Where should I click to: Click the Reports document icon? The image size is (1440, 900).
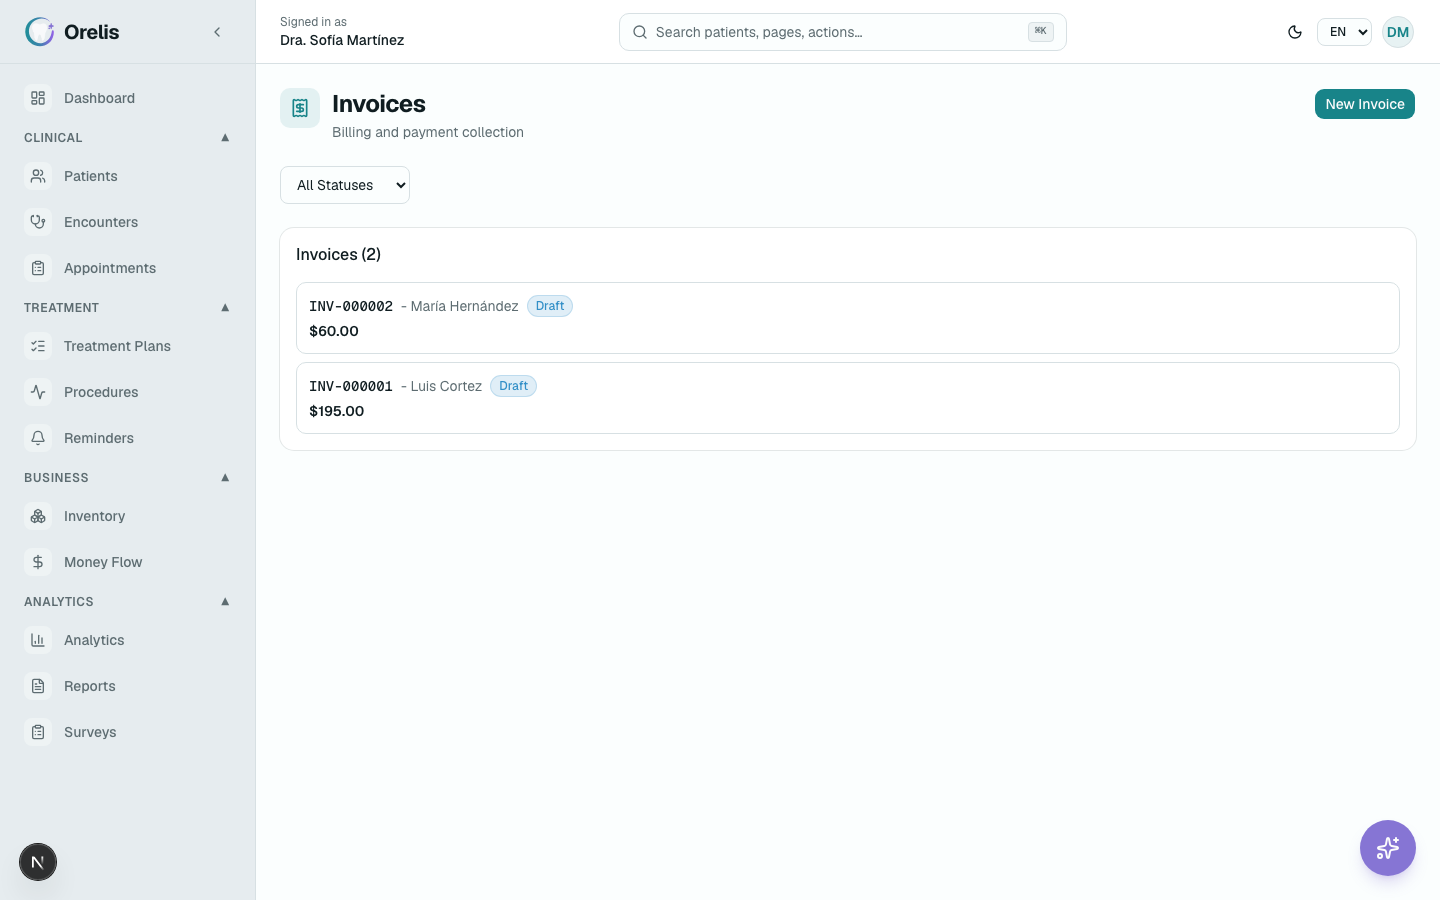tap(38, 686)
